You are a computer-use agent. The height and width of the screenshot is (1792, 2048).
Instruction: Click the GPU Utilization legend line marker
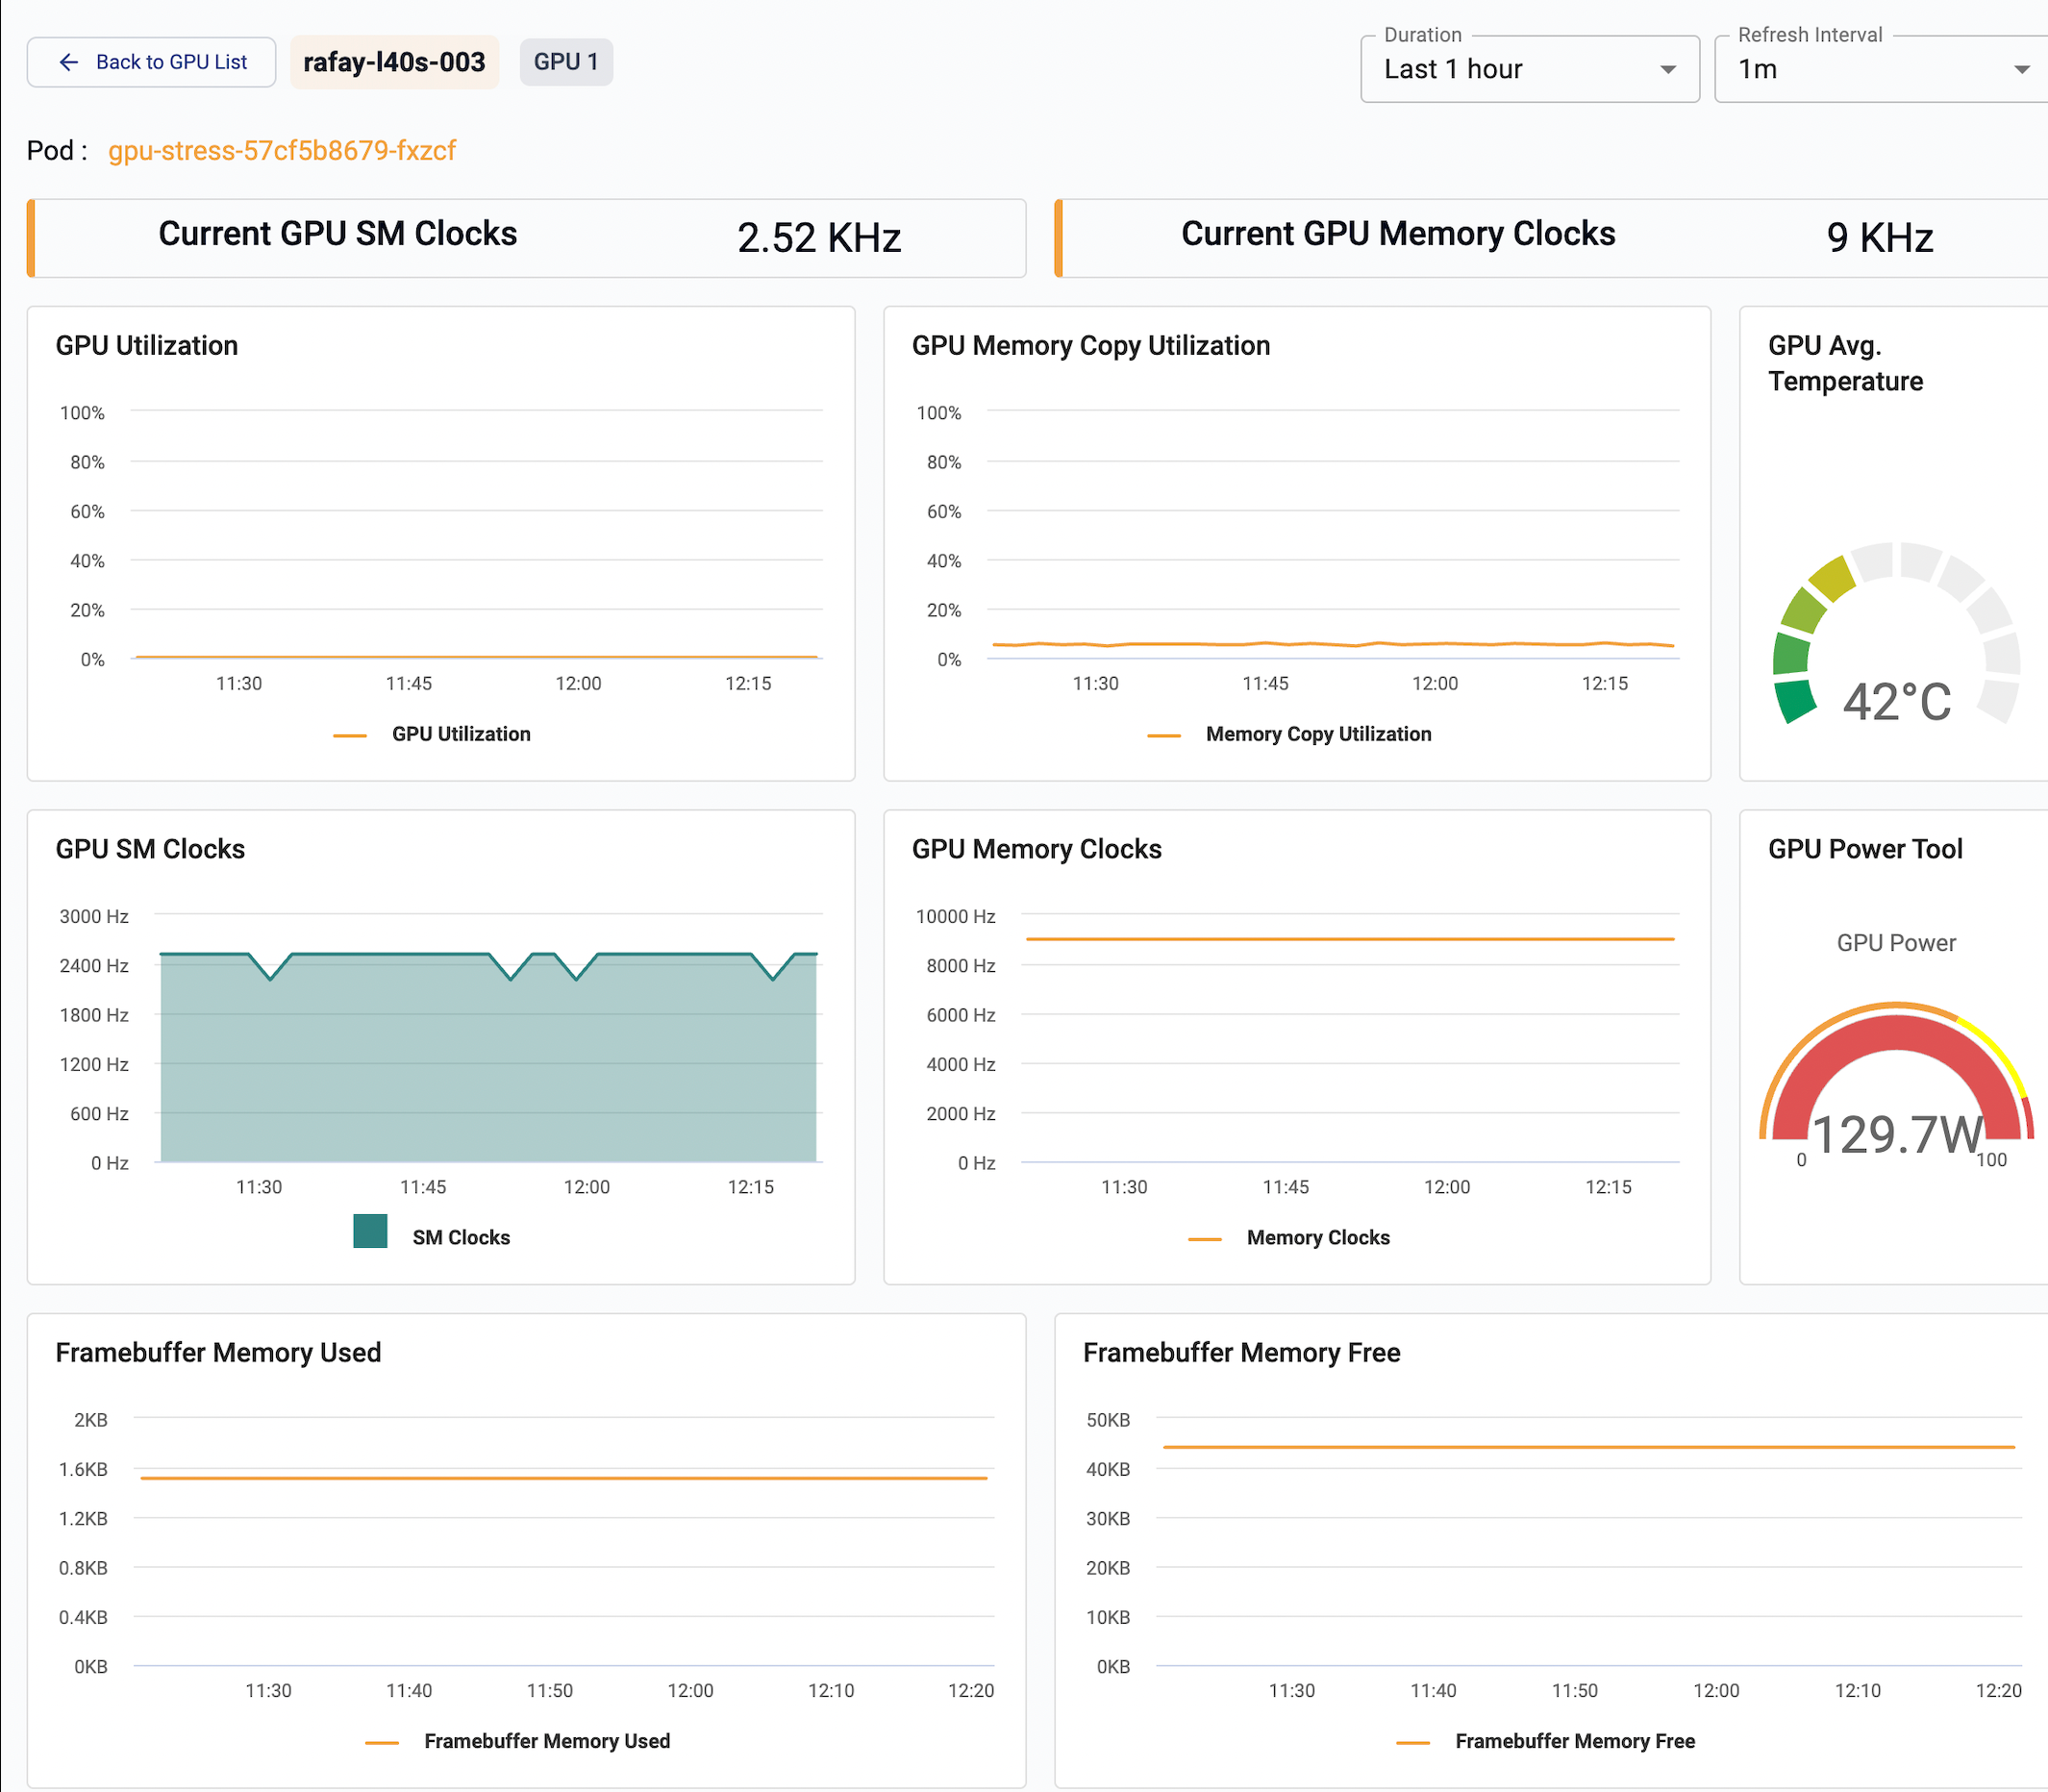tap(352, 734)
